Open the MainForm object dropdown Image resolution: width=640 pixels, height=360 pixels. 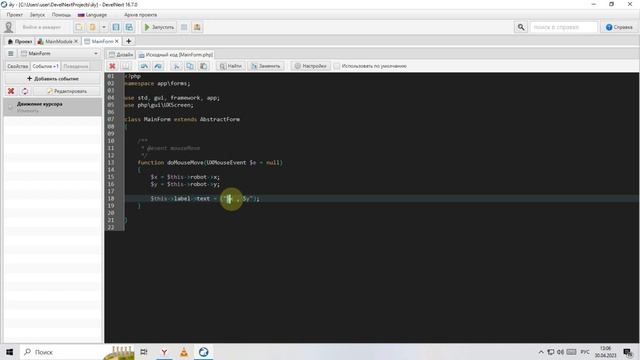click(x=60, y=53)
